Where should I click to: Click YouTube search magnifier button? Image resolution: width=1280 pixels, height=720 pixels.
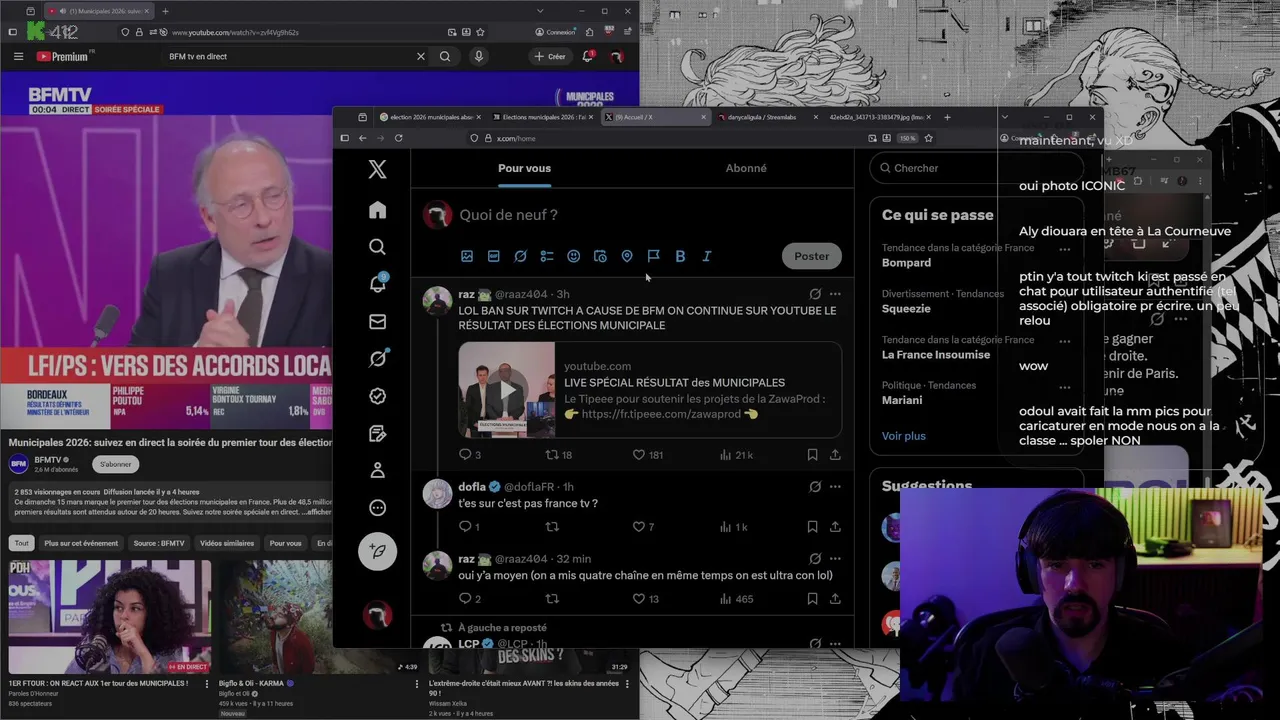[445, 57]
